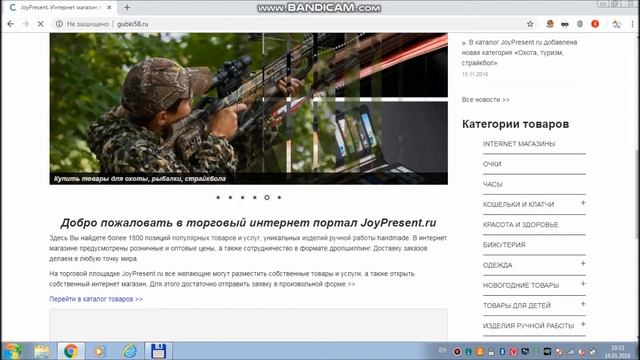Expand НОВОГОДНИЕ ТОВАРЫ category plus sign
Viewport: 640px width, 360px height.
pyautogui.click(x=583, y=284)
